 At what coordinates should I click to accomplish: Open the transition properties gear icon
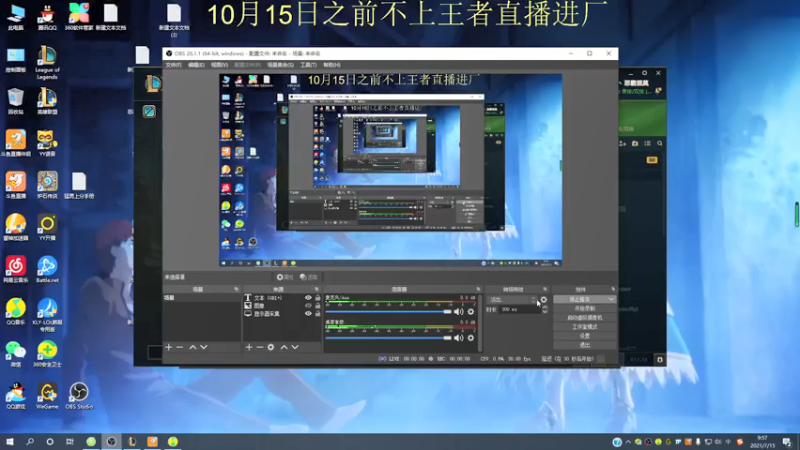544,300
